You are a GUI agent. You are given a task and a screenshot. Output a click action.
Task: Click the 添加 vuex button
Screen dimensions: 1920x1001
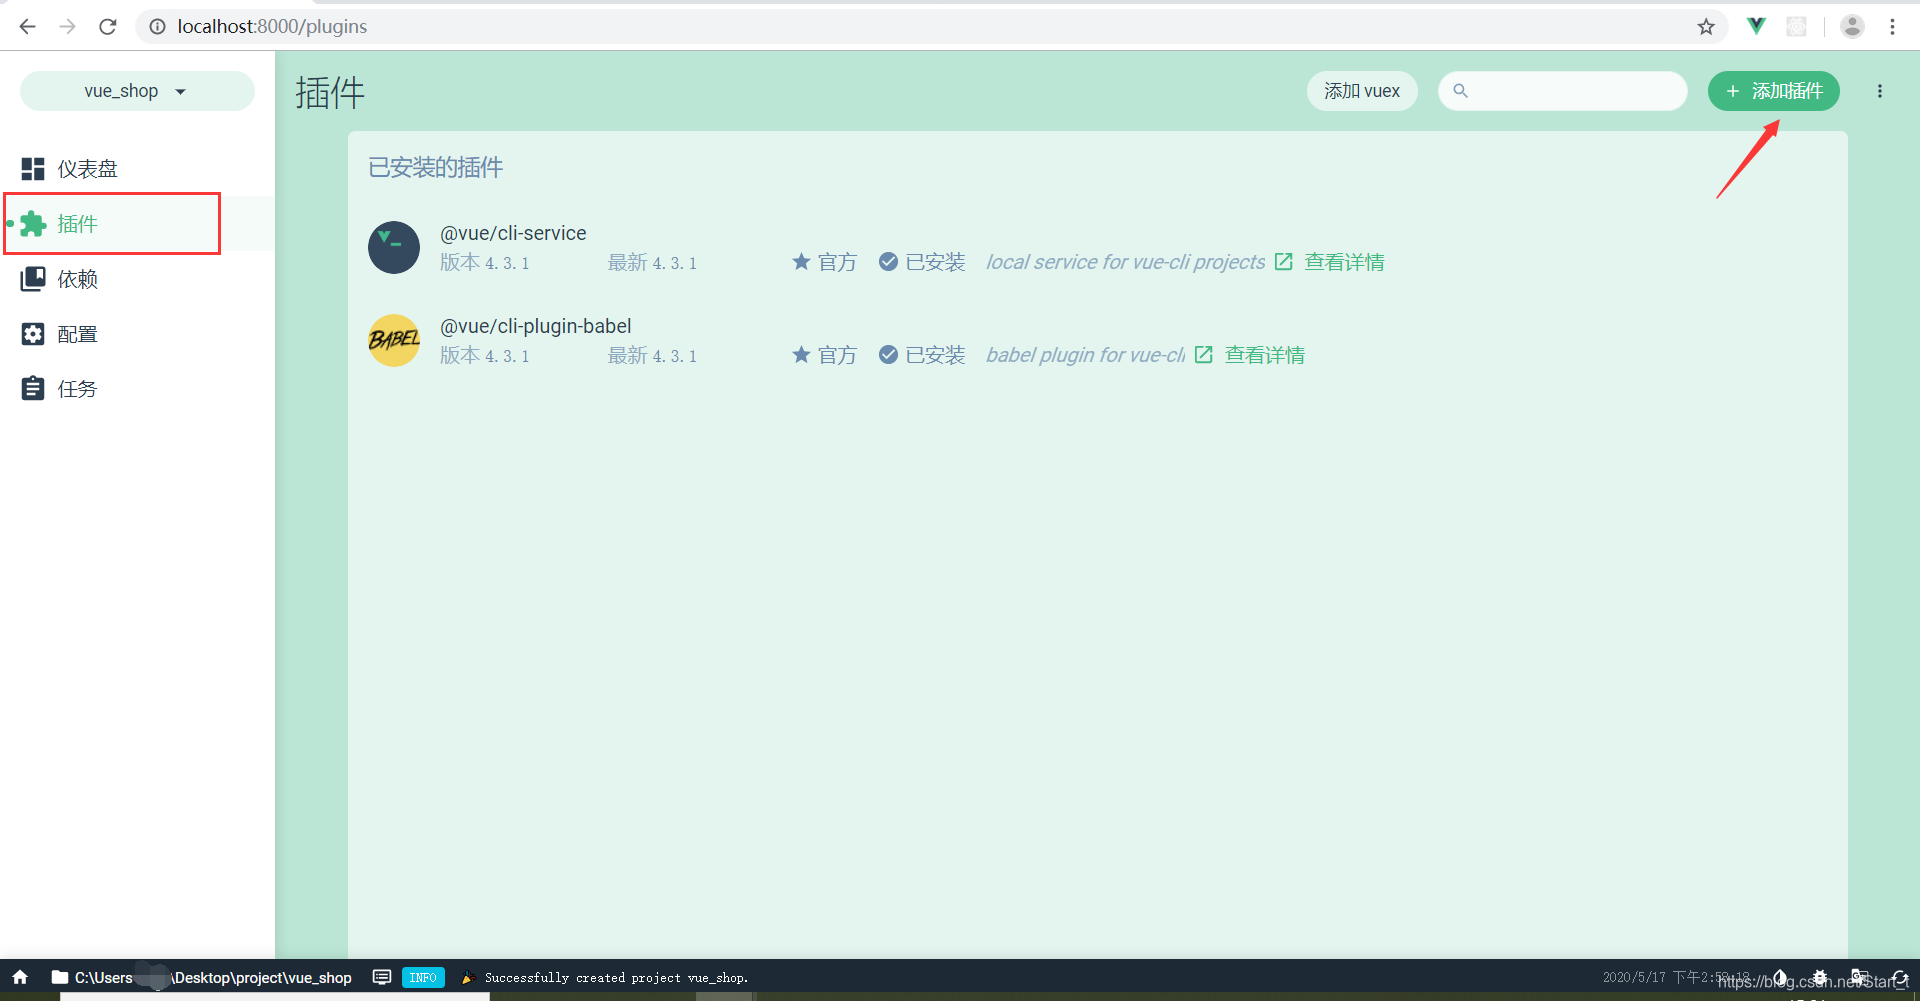(1362, 91)
